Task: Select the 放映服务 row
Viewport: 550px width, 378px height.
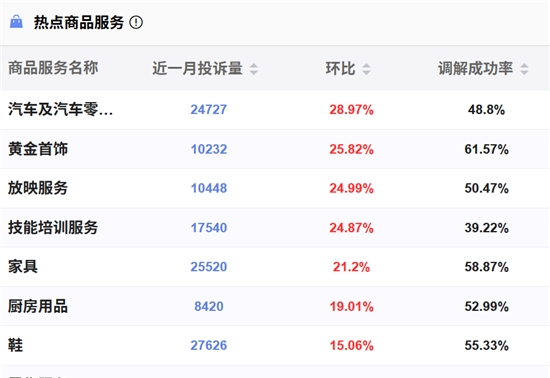Action: (275, 188)
